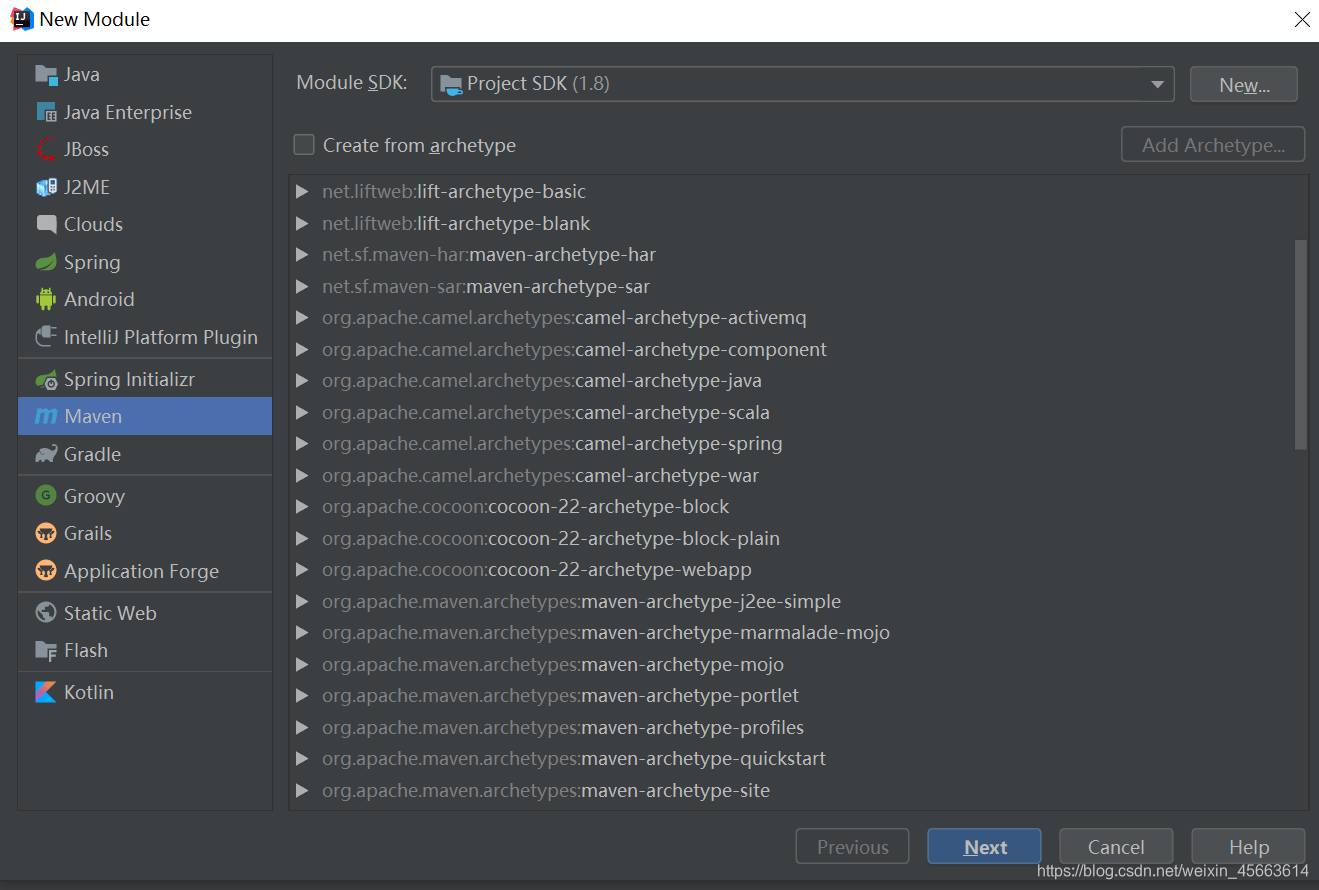Expand camel-archetype-activemq node

click(303, 318)
